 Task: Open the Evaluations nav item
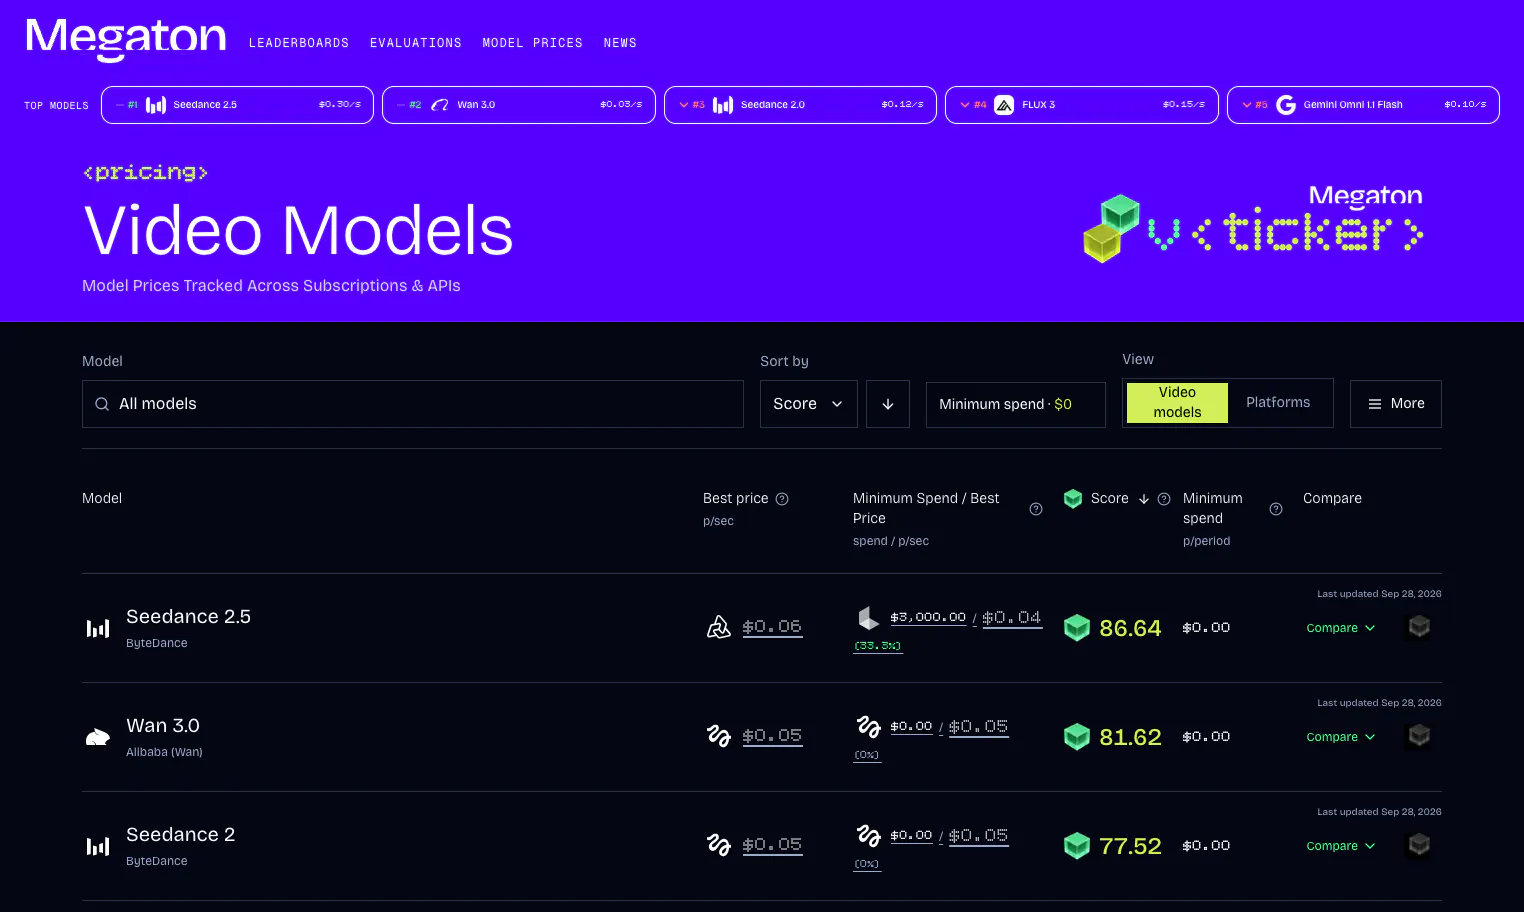(x=416, y=43)
